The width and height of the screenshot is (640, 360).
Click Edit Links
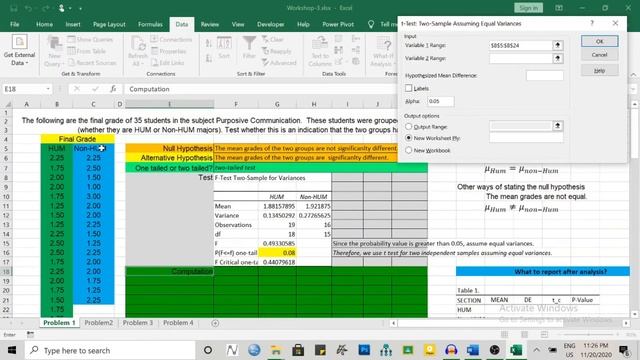pos(167,62)
